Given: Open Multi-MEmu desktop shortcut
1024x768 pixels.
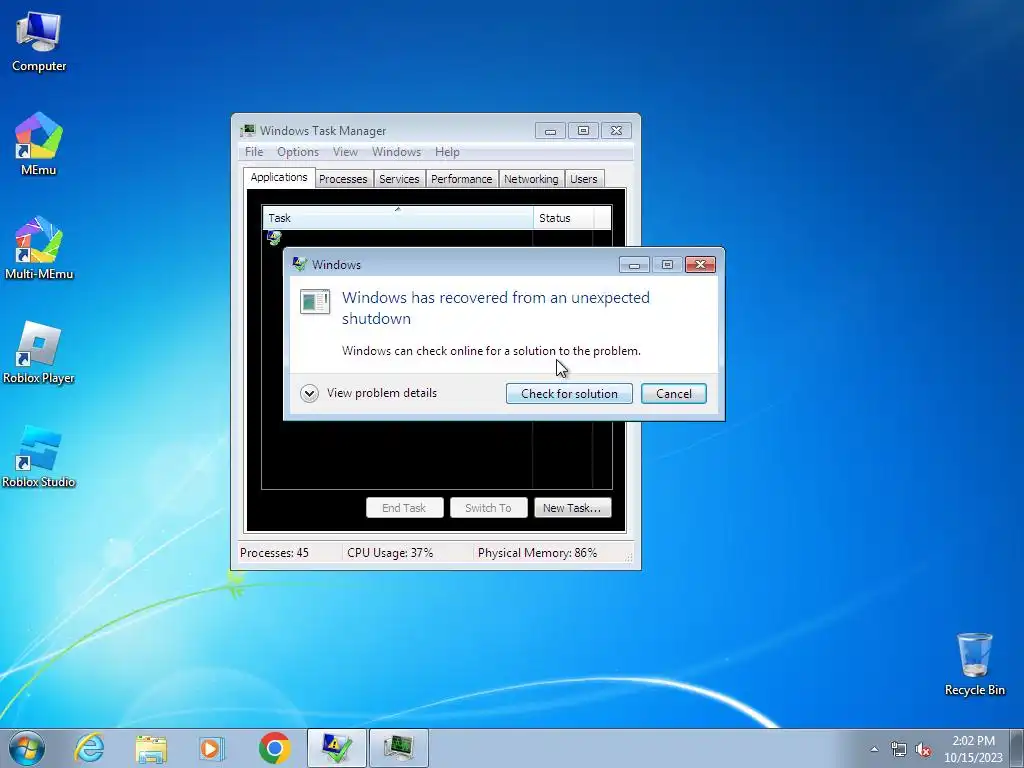Looking at the screenshot, I should 39,249.
